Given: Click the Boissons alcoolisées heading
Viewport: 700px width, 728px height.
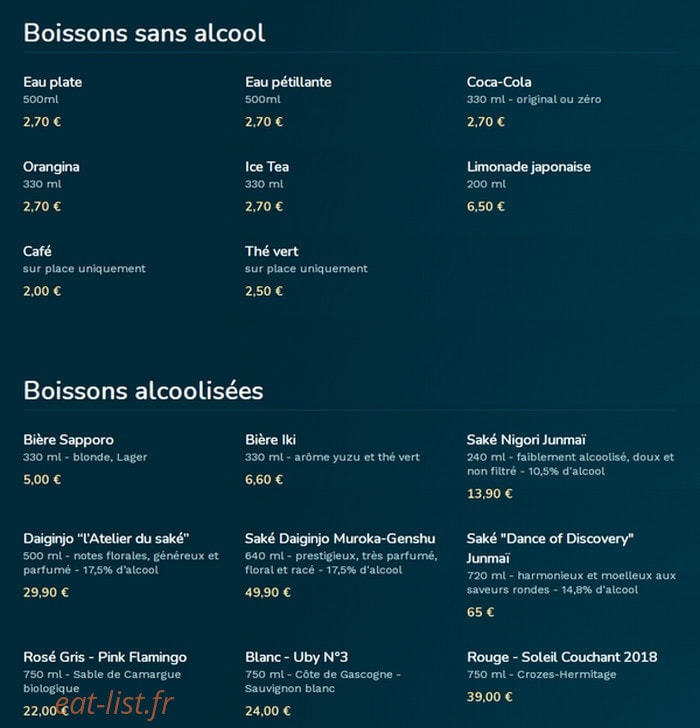Looking at the screenshot, I should tap(143, 390).
